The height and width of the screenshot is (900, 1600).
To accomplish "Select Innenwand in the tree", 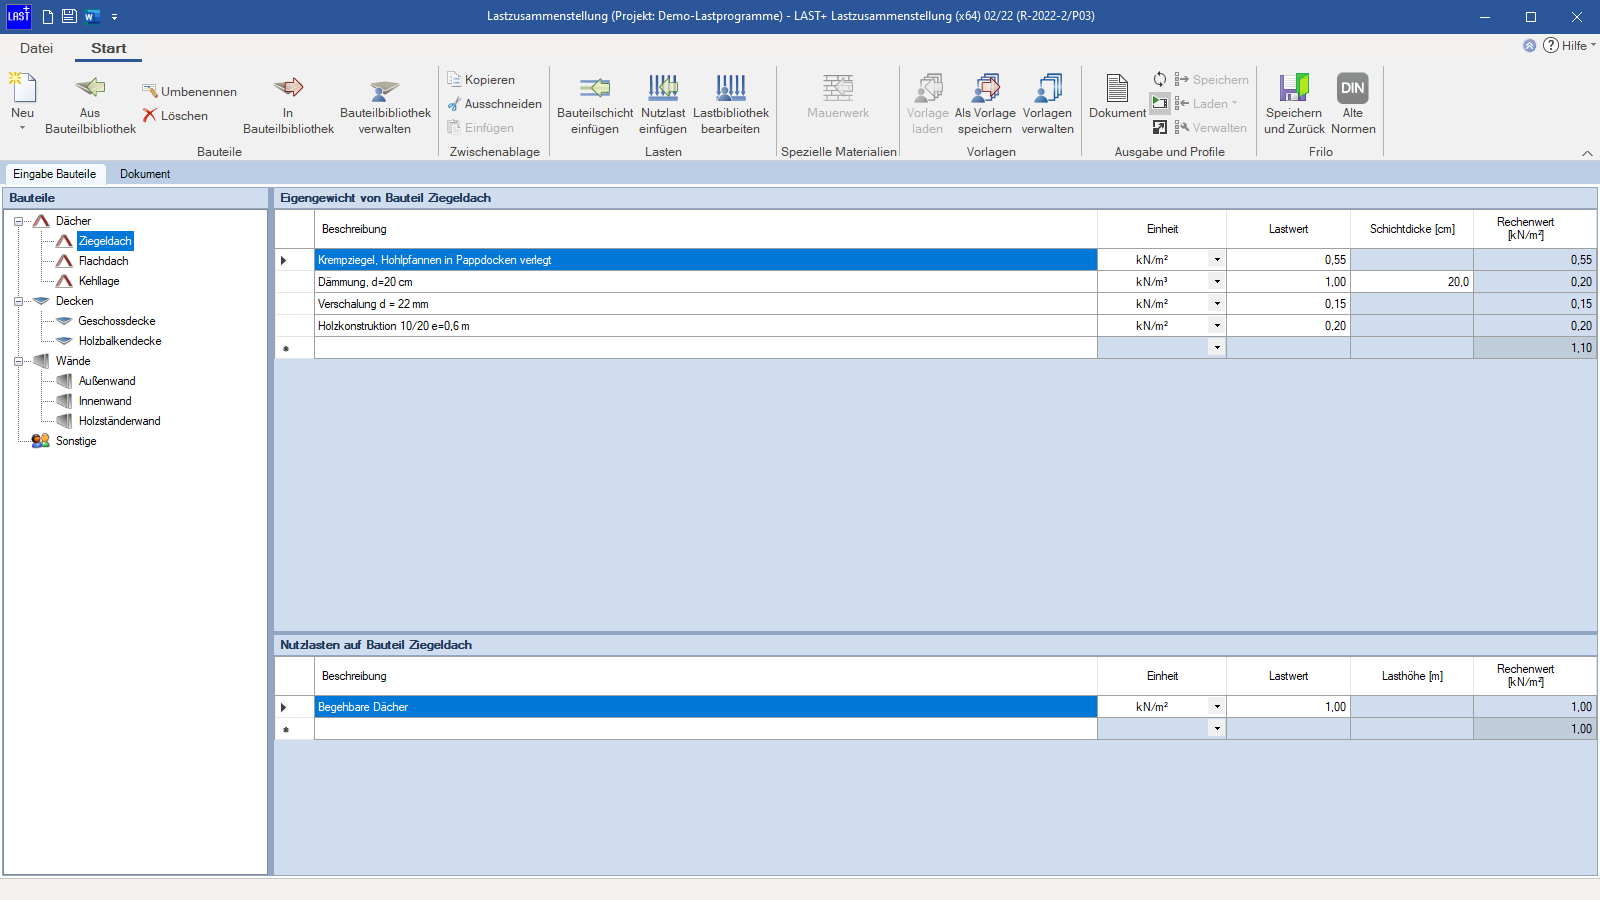I will (105, 401).
